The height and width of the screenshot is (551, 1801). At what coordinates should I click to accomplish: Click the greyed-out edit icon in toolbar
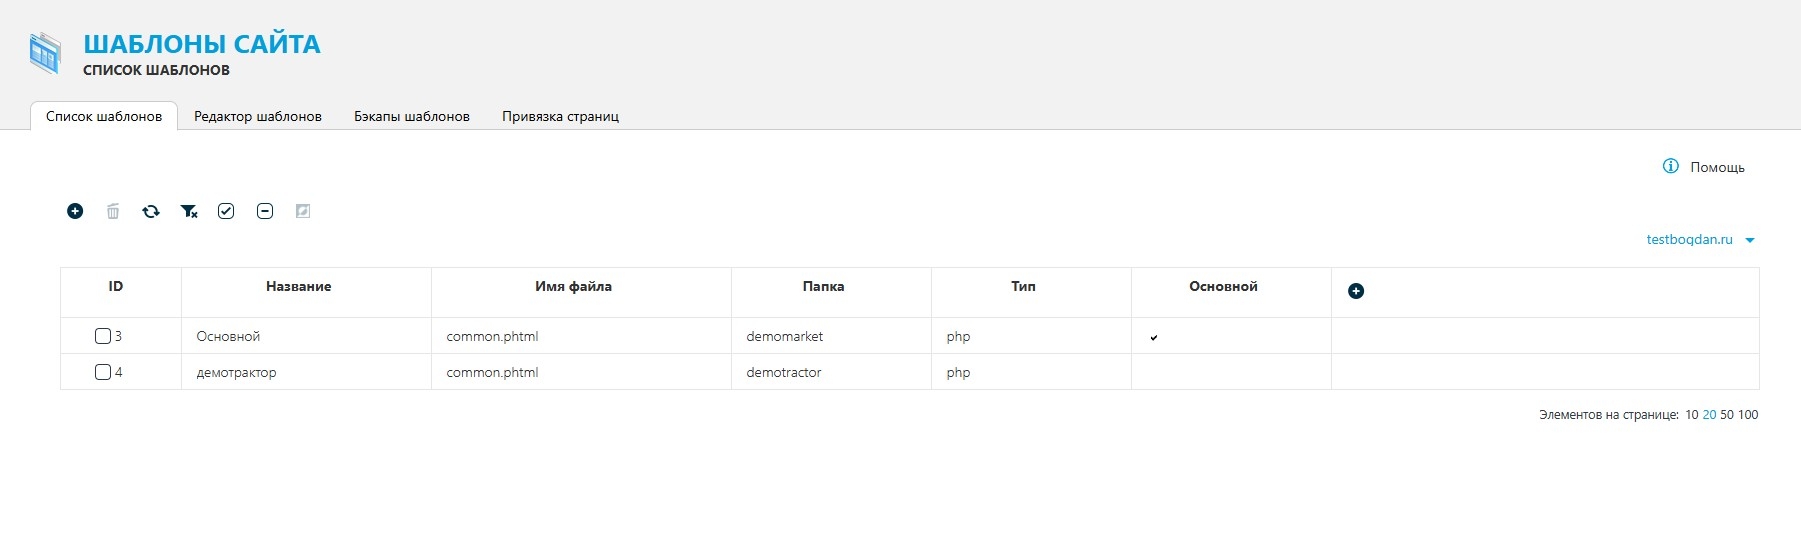[303, 211]
